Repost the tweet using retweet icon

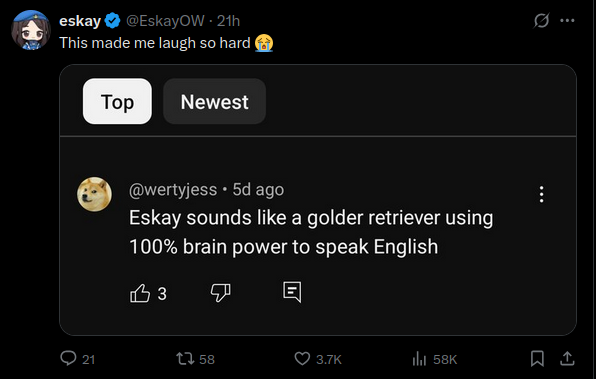point(185,358)
